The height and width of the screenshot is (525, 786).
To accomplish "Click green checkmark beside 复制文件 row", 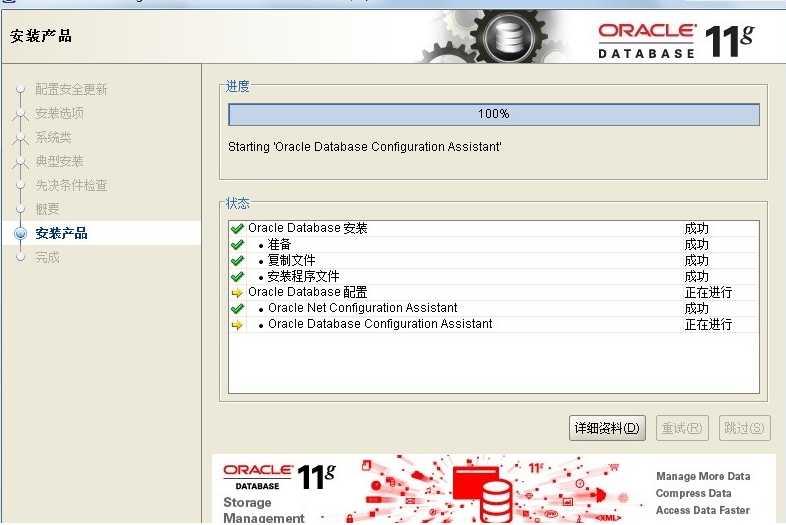I will [237, 261].
